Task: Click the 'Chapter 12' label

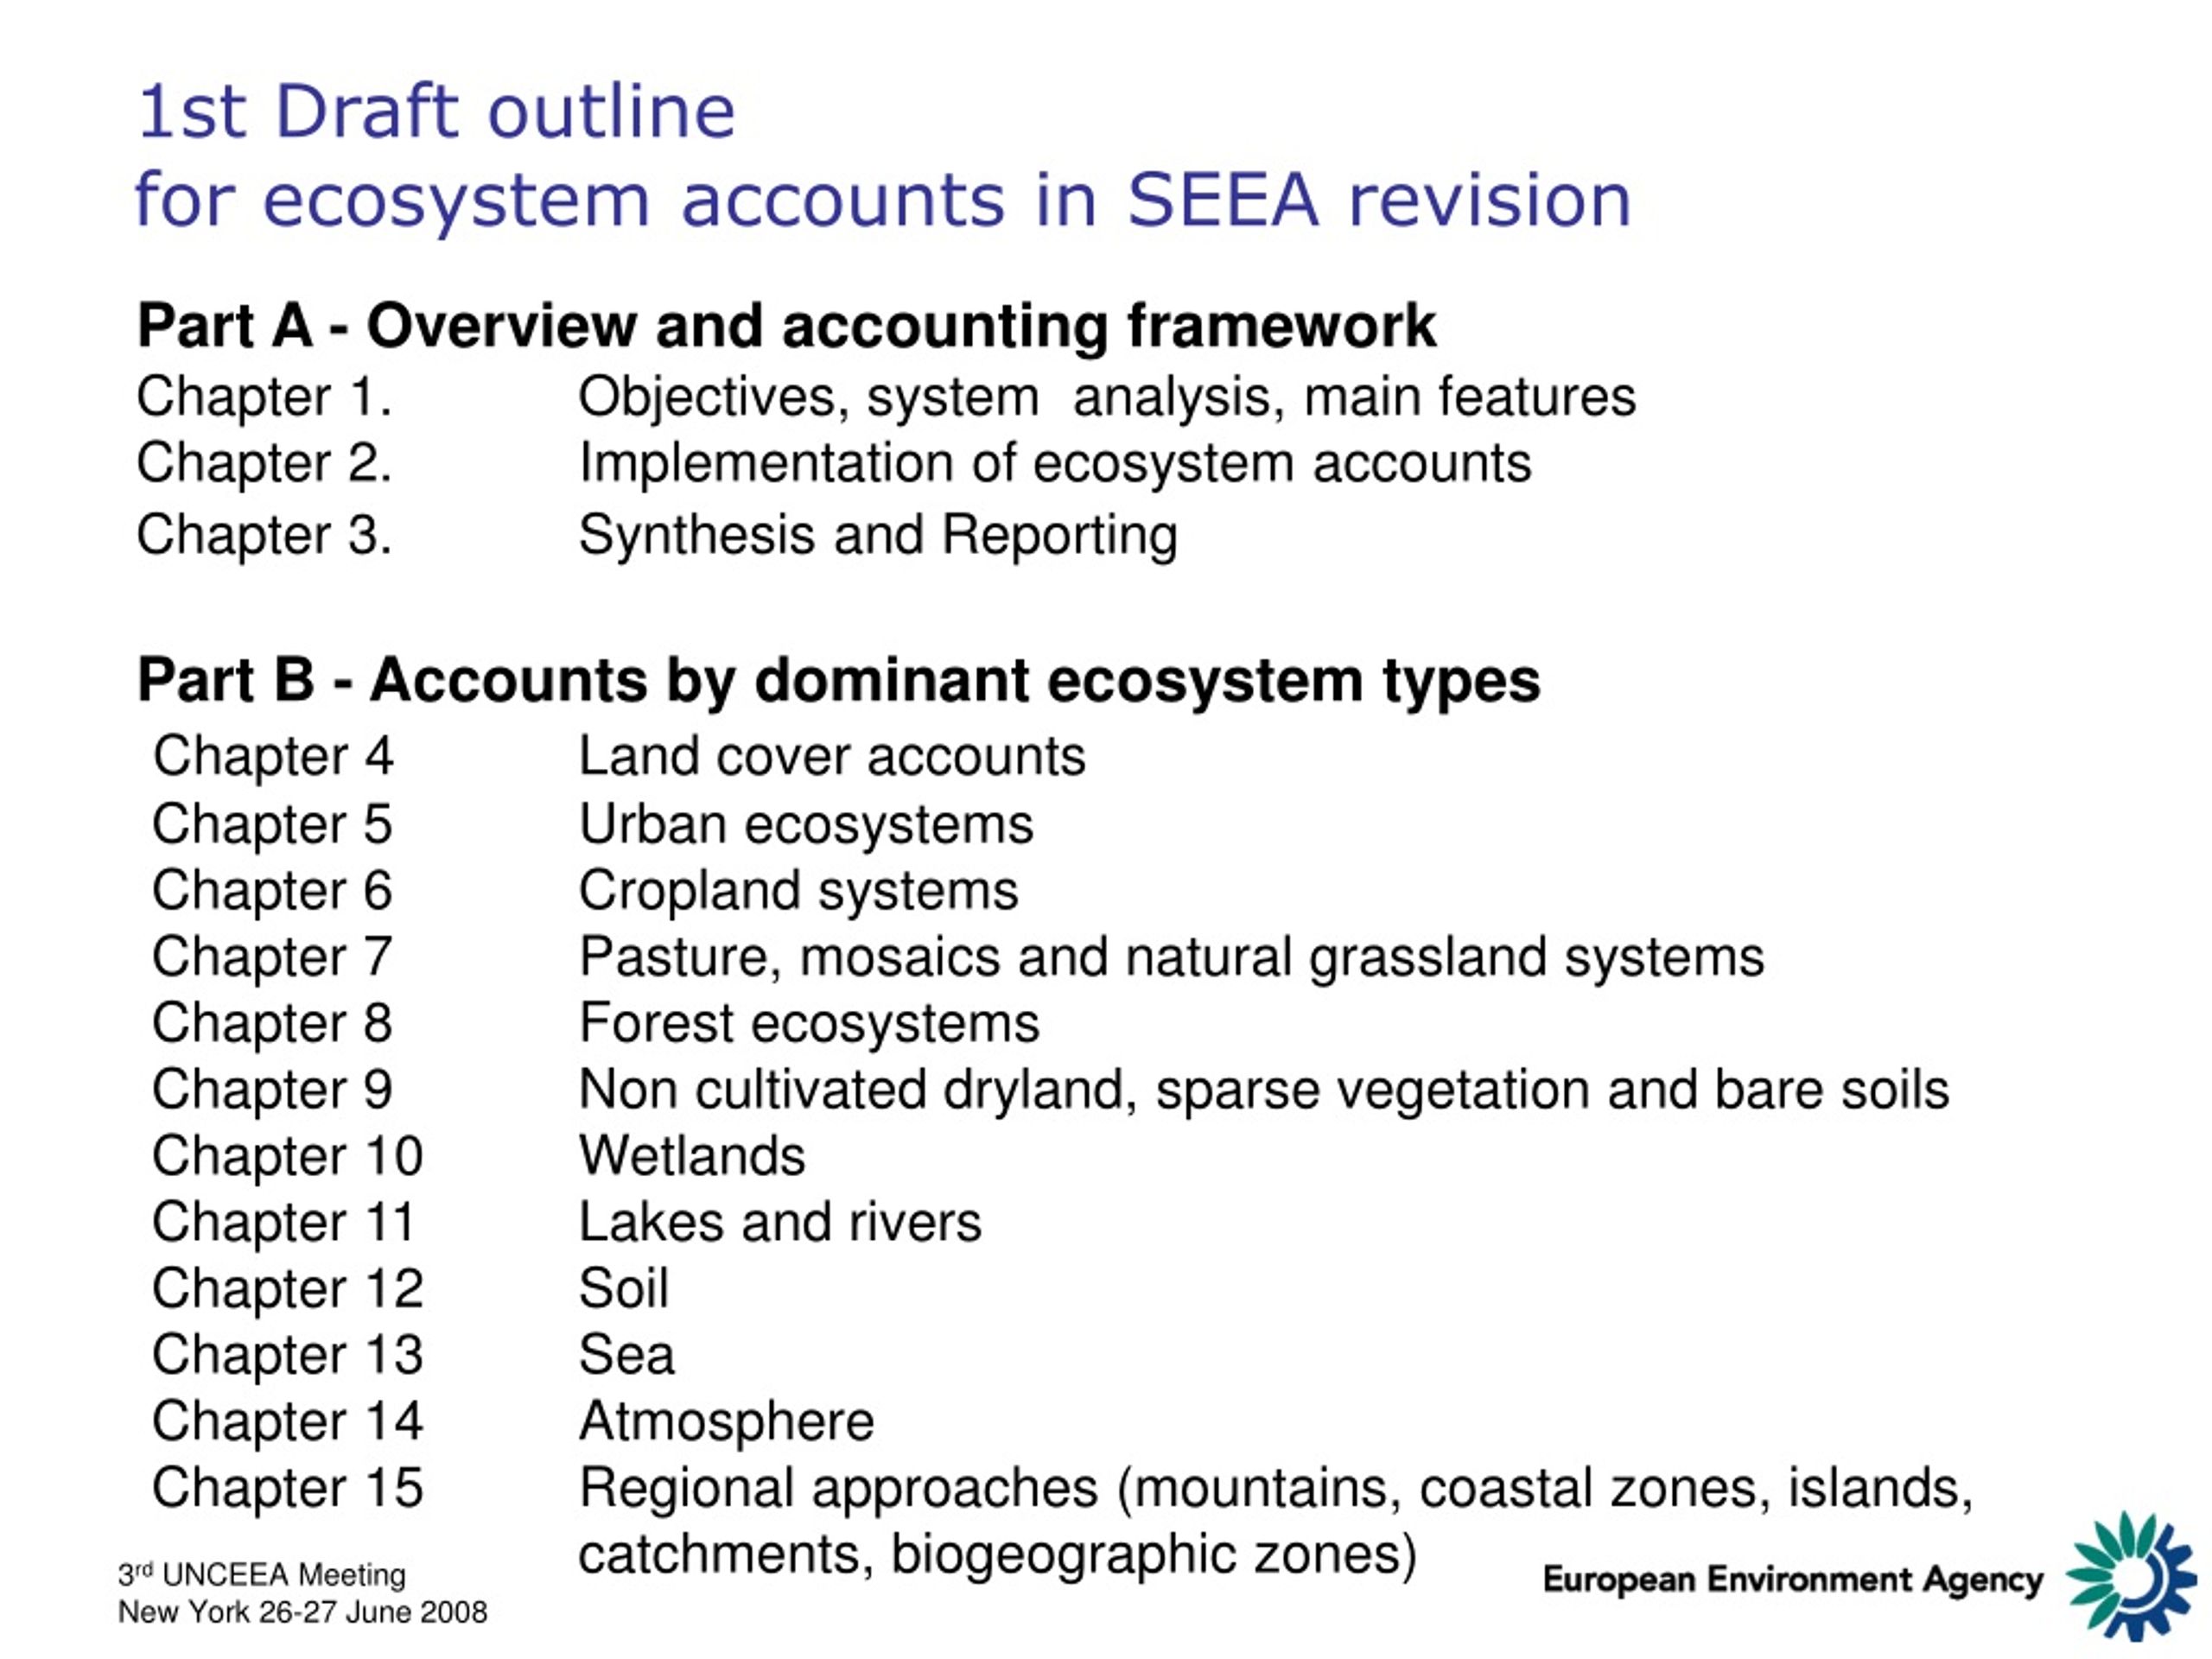Action: 288,1289
